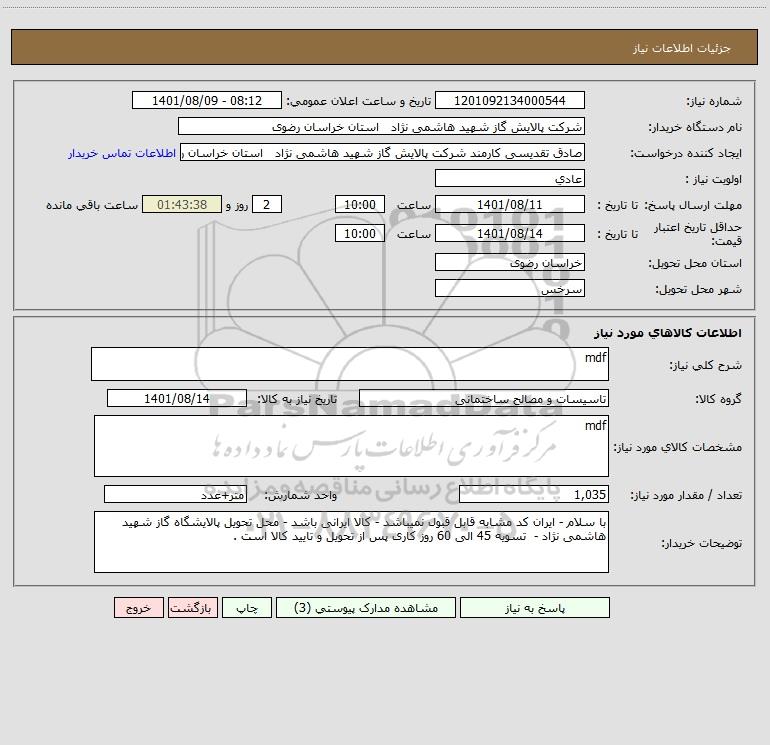Click the 10:00 time field beside price validity date

click(x=359, y=233)
